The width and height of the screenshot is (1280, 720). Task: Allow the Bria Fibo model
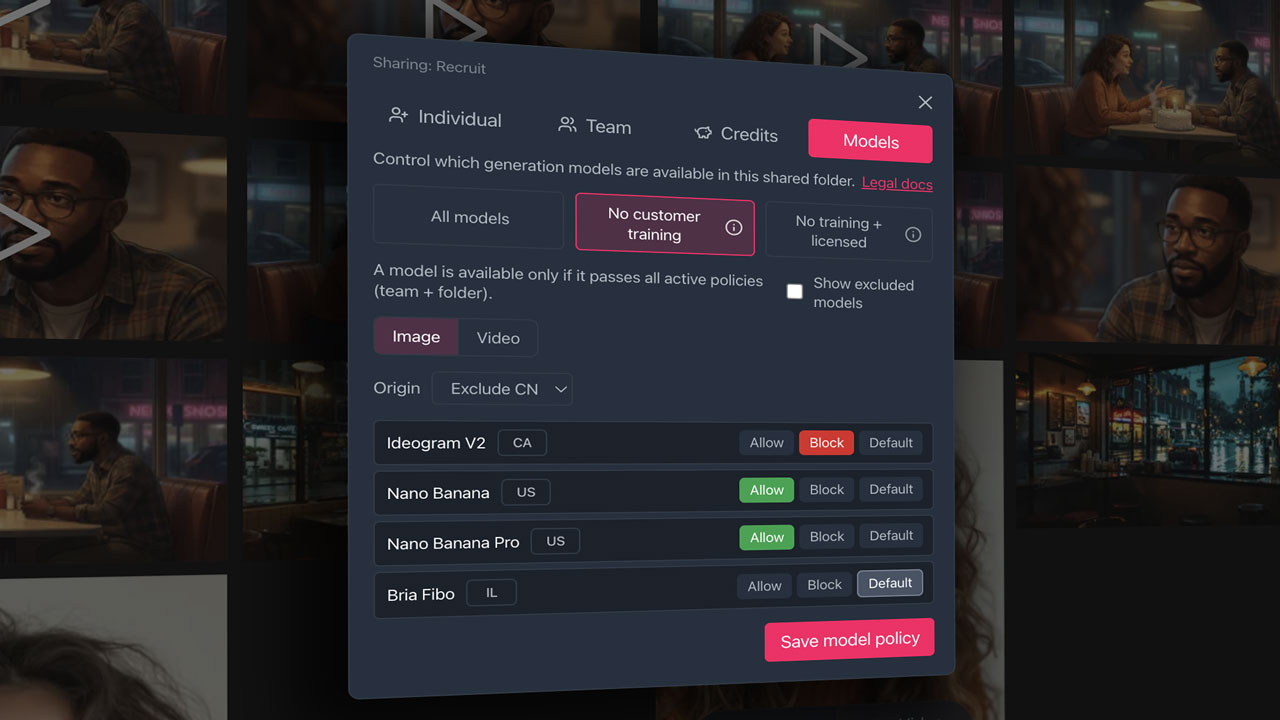click(765, 586)
